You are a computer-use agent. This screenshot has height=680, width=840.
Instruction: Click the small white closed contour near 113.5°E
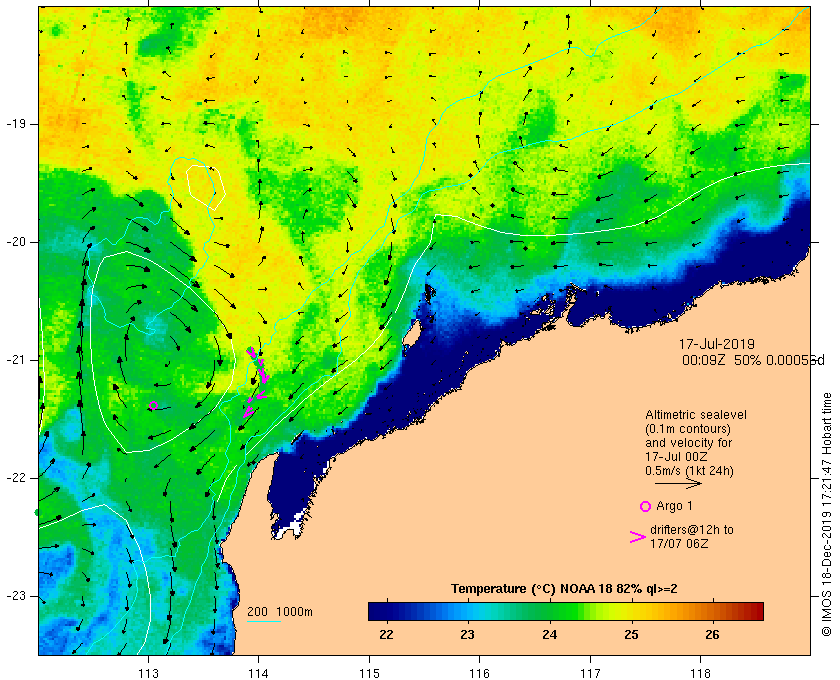(205, 186)
